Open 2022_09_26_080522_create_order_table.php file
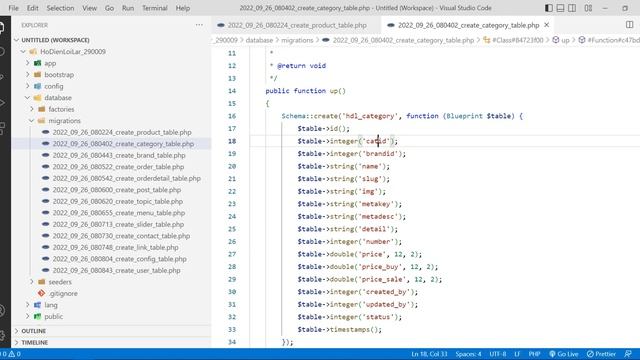 pos(118,167)
